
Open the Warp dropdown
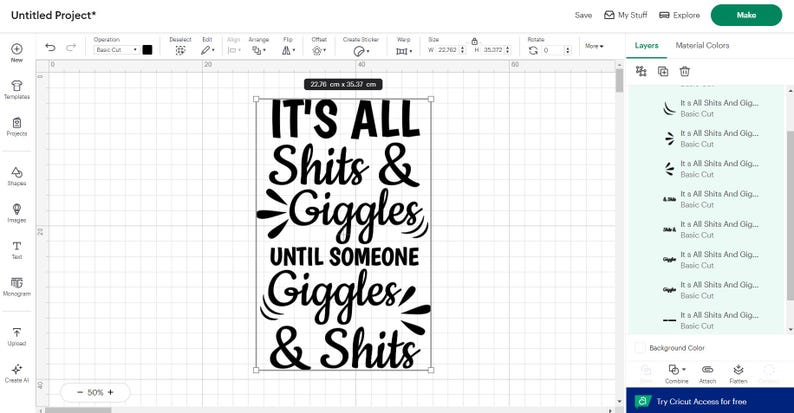(x=404, y=50)
